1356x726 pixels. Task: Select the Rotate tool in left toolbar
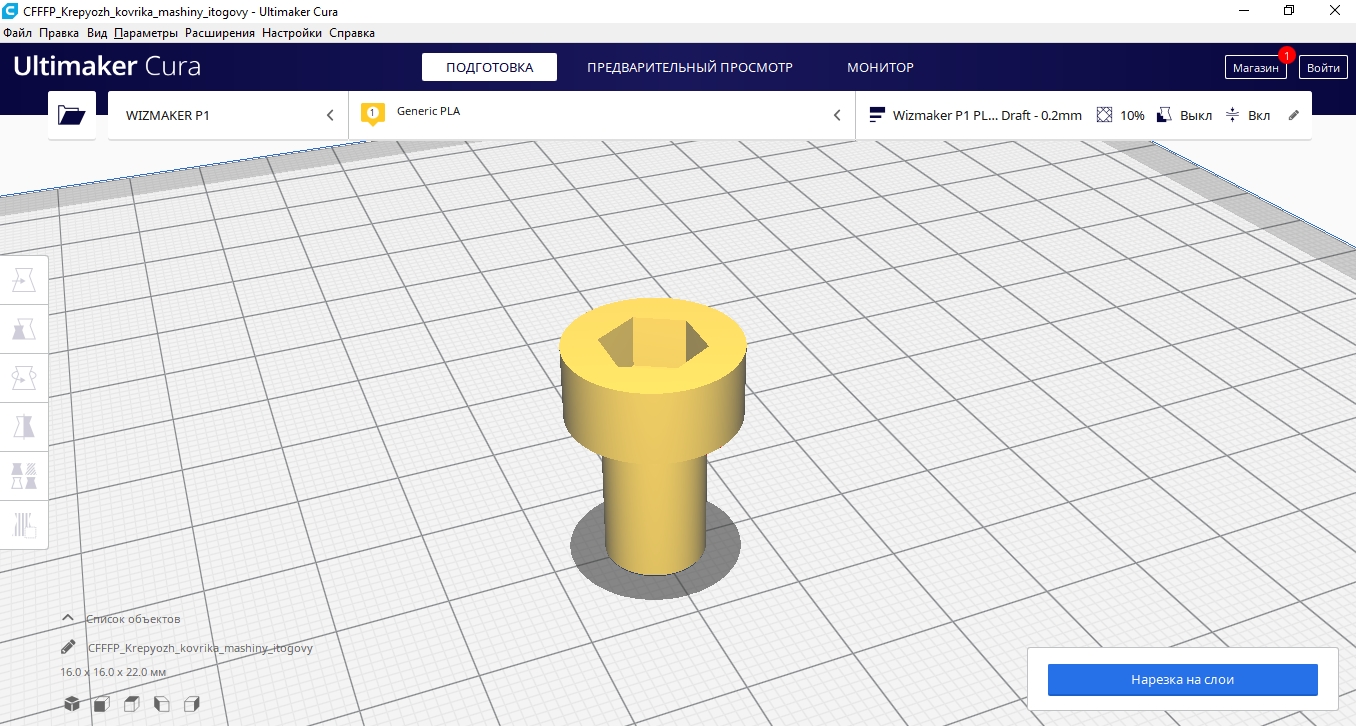[x=24, y=378]
